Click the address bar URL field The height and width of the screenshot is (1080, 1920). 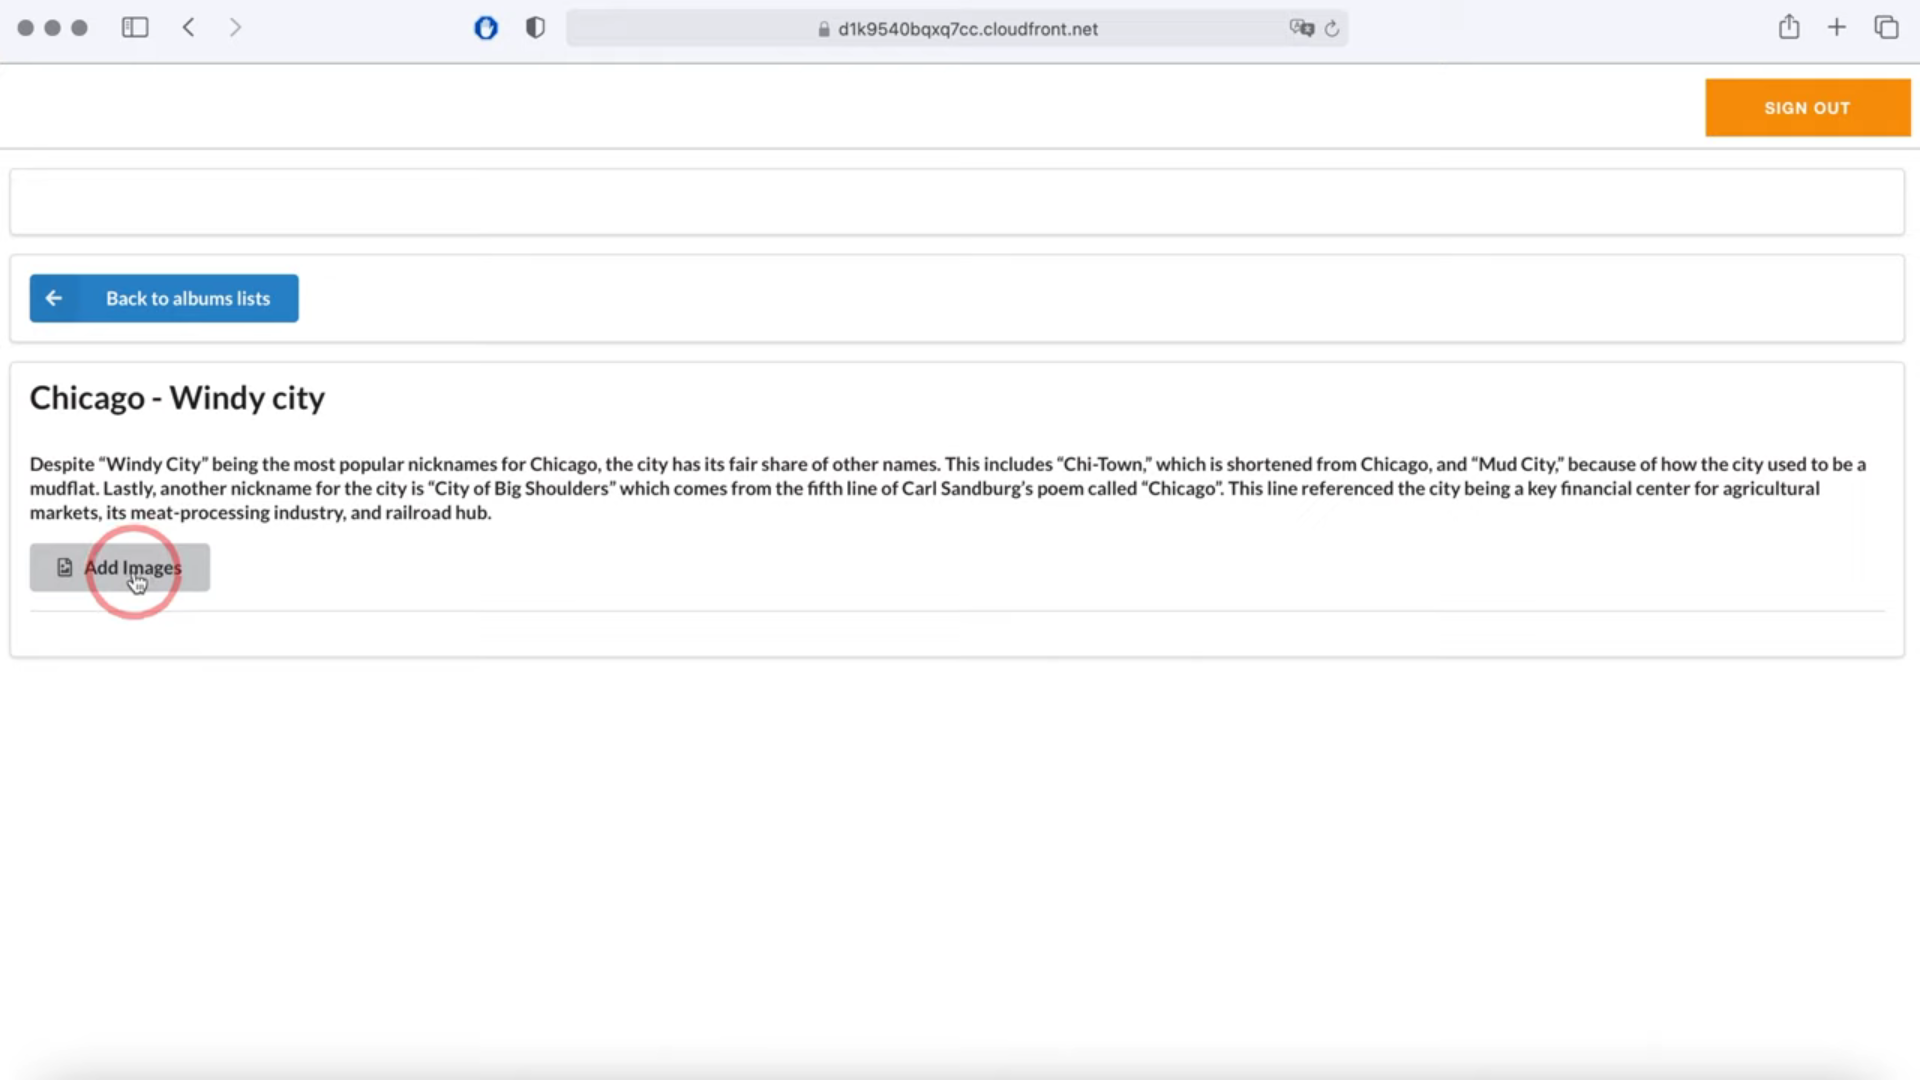coord(967,29)
